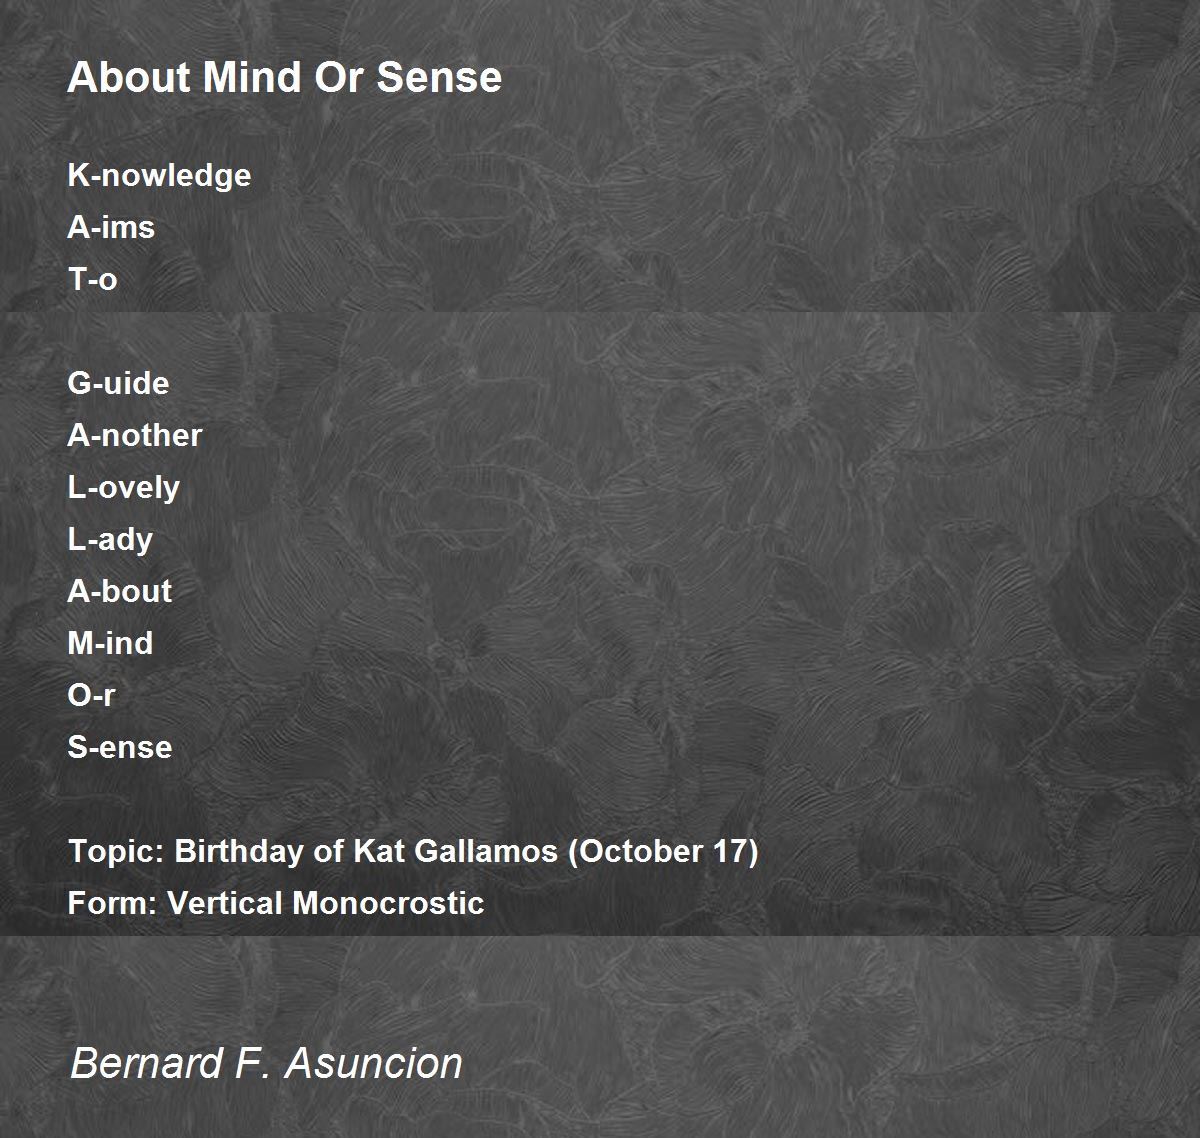Click the line S-ense
This screenshot has width=1200, height=1138.
119,747
